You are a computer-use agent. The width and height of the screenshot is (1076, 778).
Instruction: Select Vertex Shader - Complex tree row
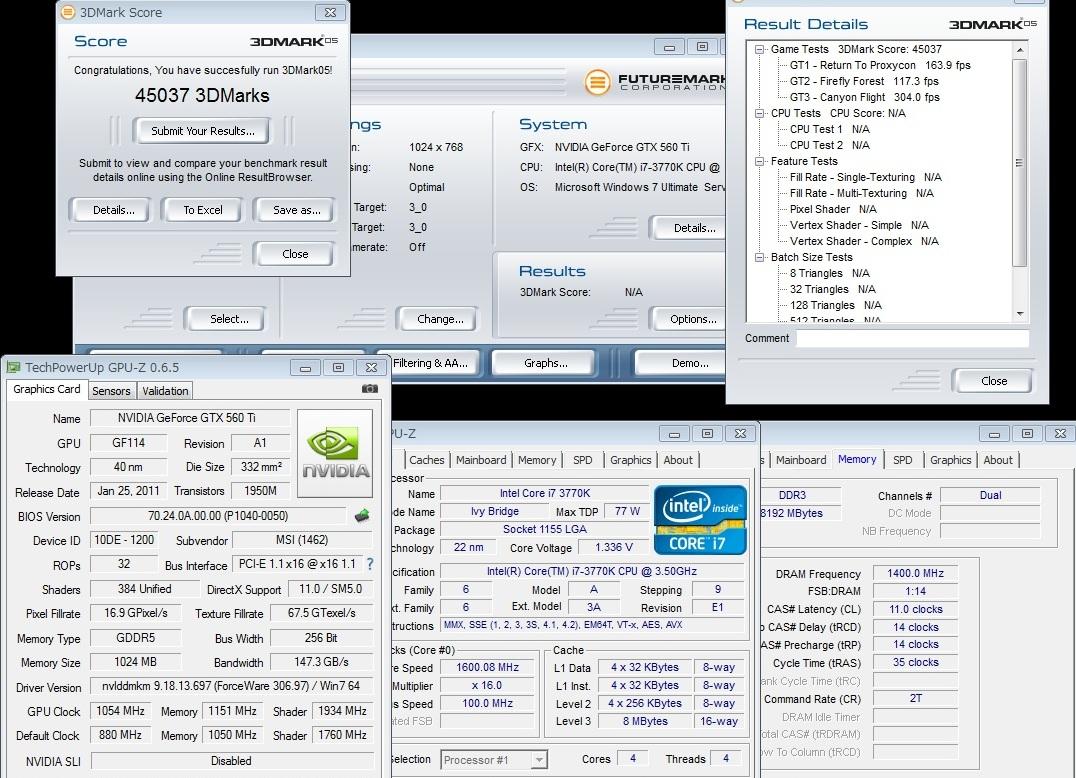pyautogui.click(x=864, y=241)
